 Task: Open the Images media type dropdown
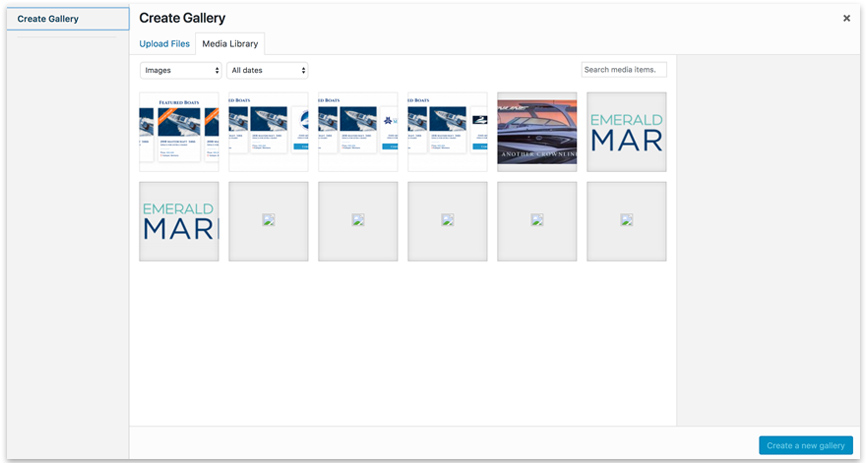(181, 70)
